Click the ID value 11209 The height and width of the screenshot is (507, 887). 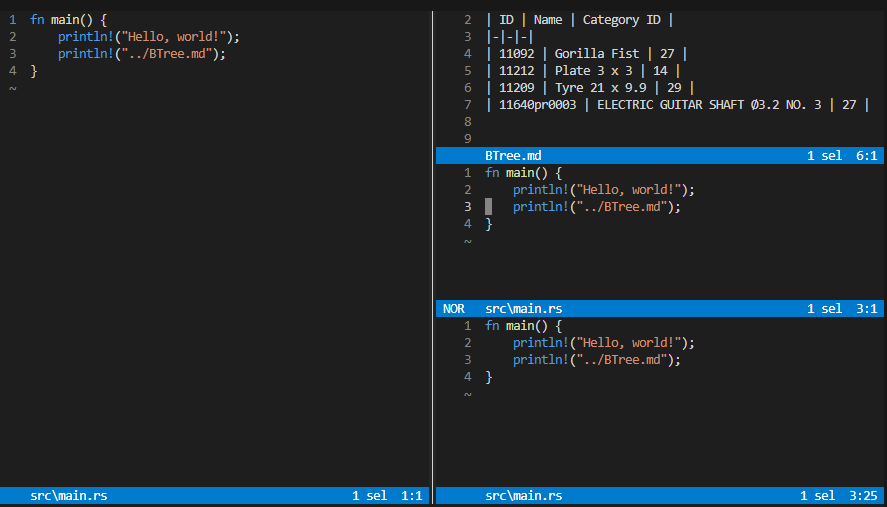click(x=516, y=88)
